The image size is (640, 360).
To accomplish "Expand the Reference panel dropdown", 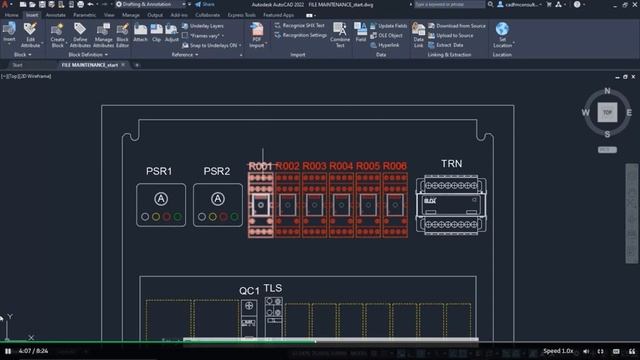I will click(x=185, y=54).
